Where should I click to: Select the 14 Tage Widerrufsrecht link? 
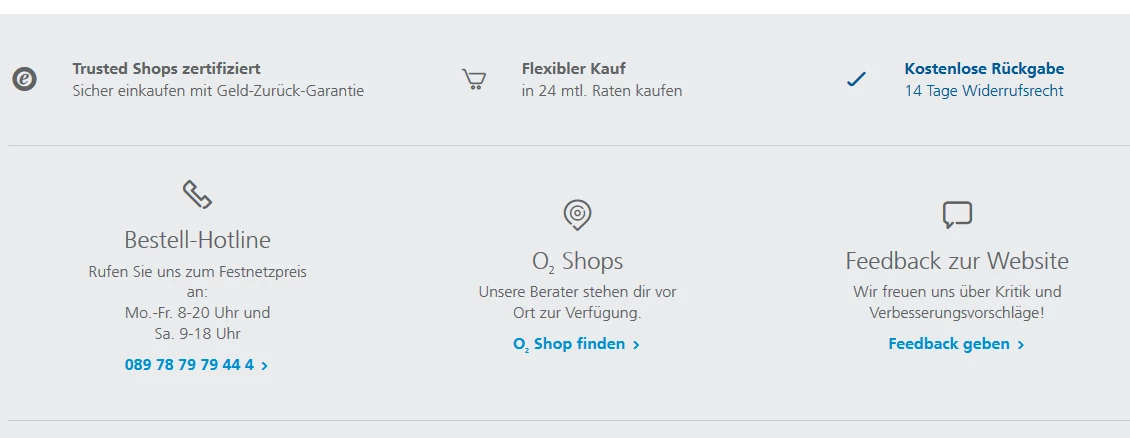[984, 91]
